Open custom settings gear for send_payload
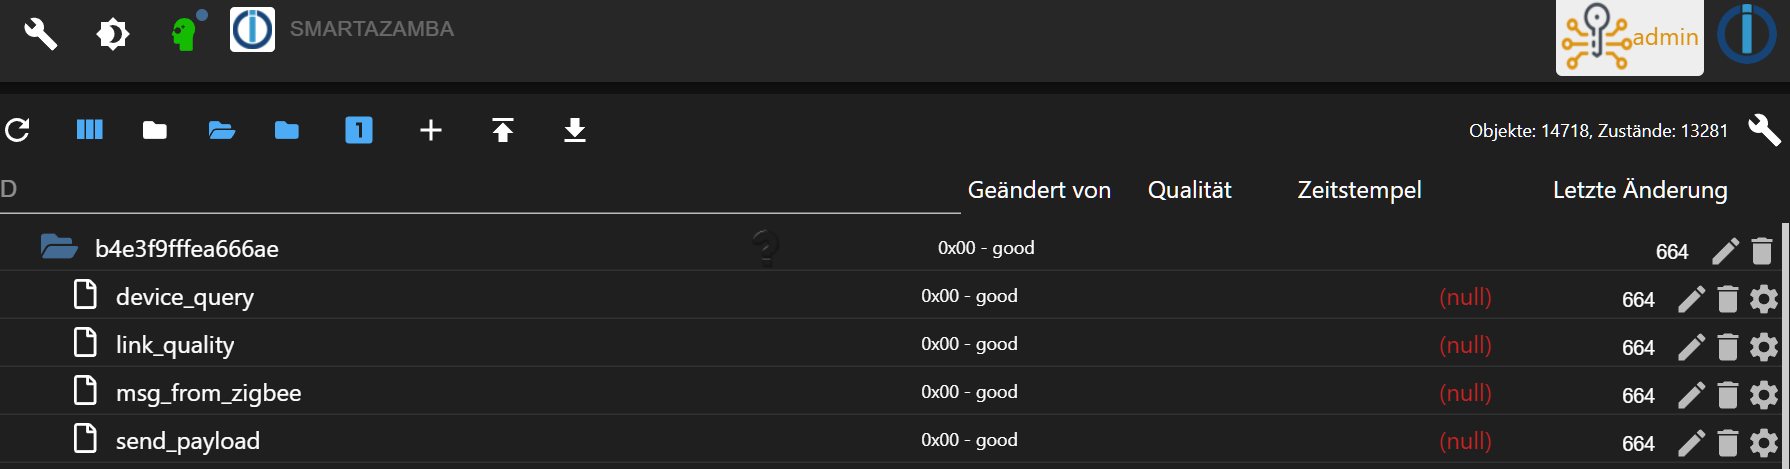Screen dimensions: 1790x469 pos(1764,443)
